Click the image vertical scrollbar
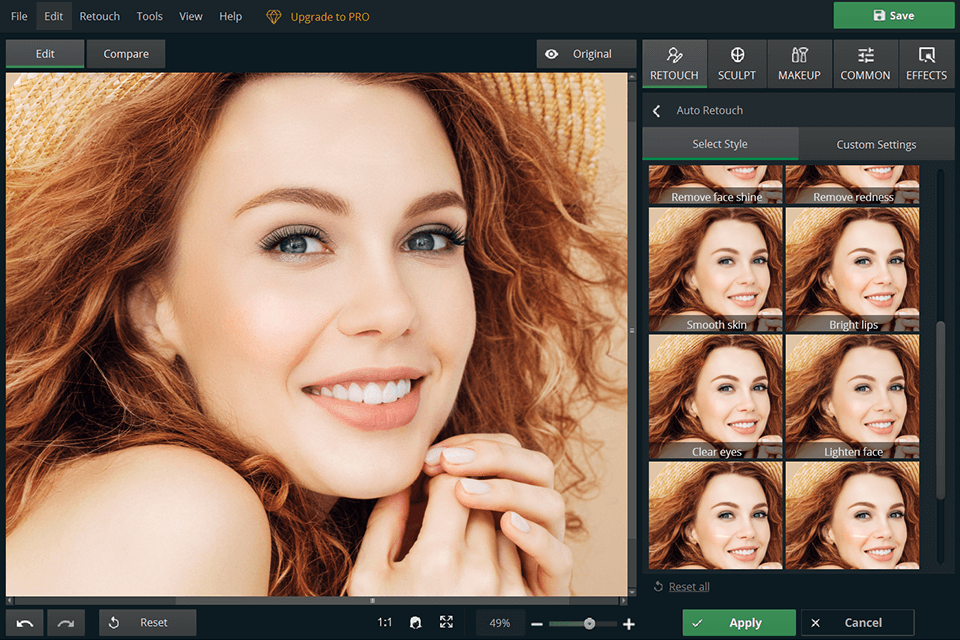960x640 pixels. 632,331
